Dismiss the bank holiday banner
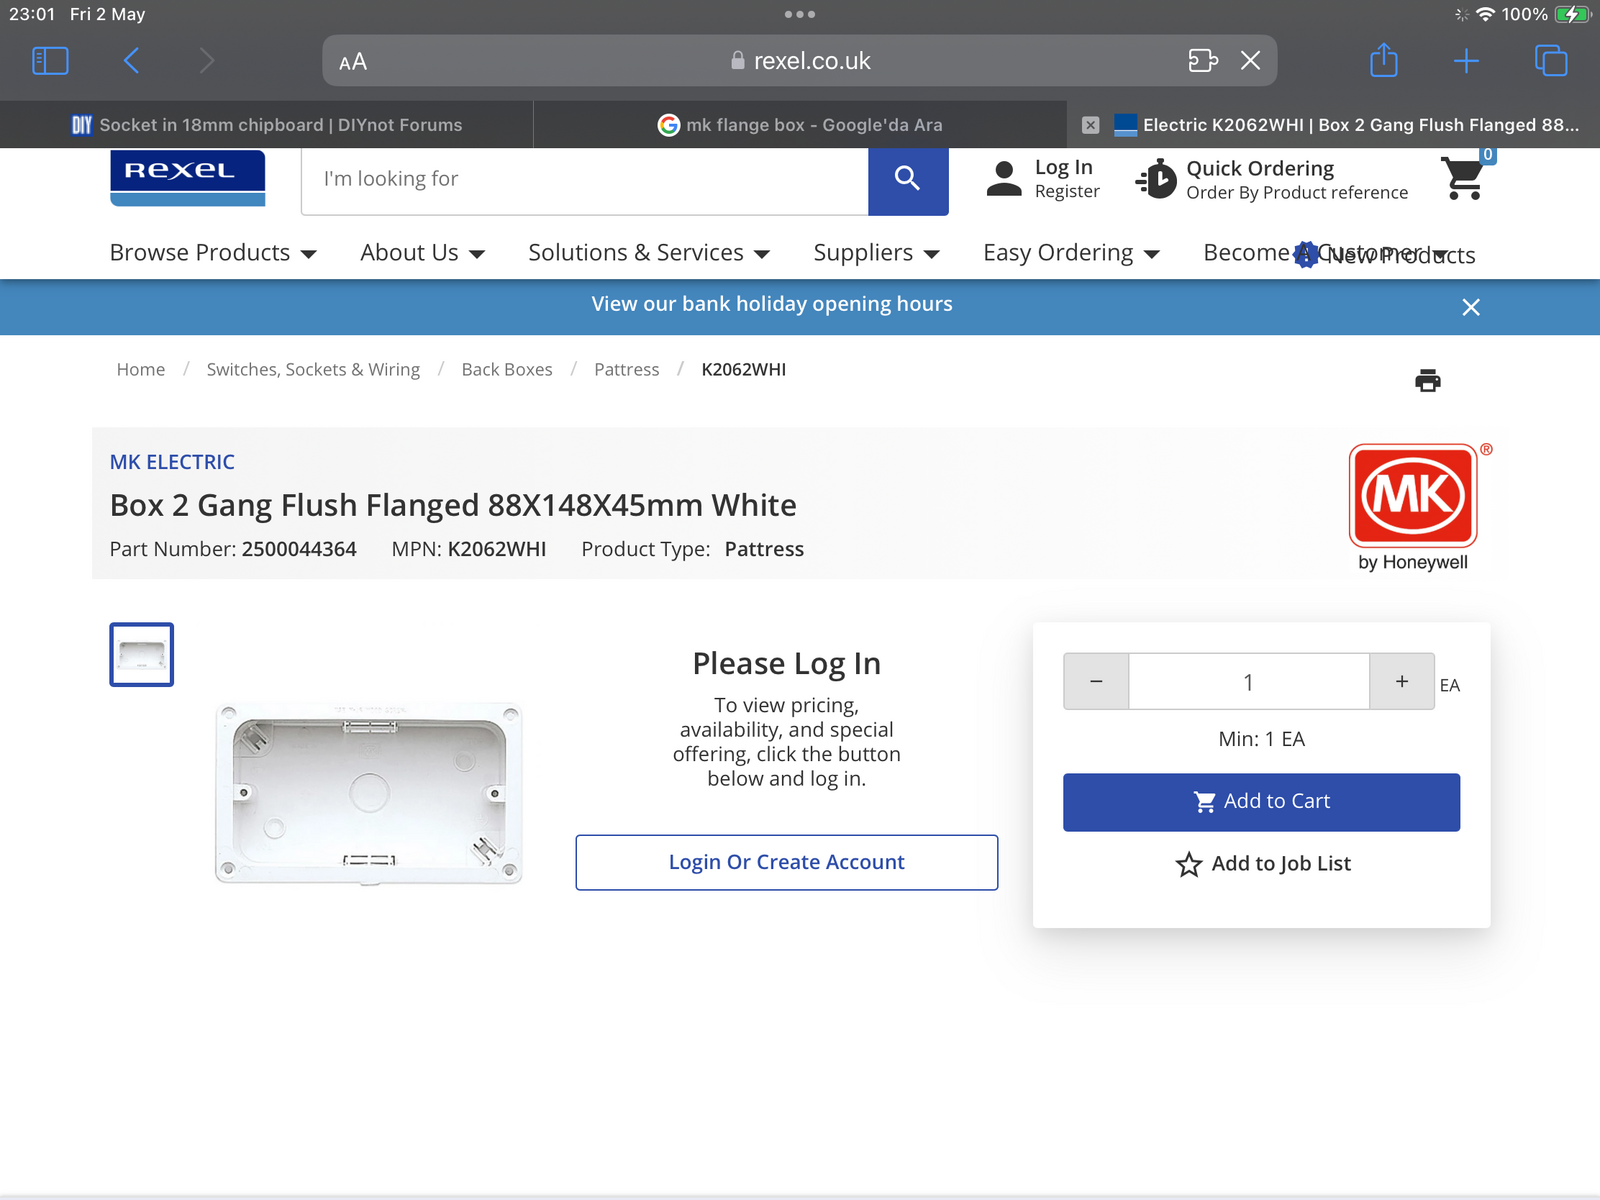Viewport: 1600px width, 1200px height. point(1470,307)
